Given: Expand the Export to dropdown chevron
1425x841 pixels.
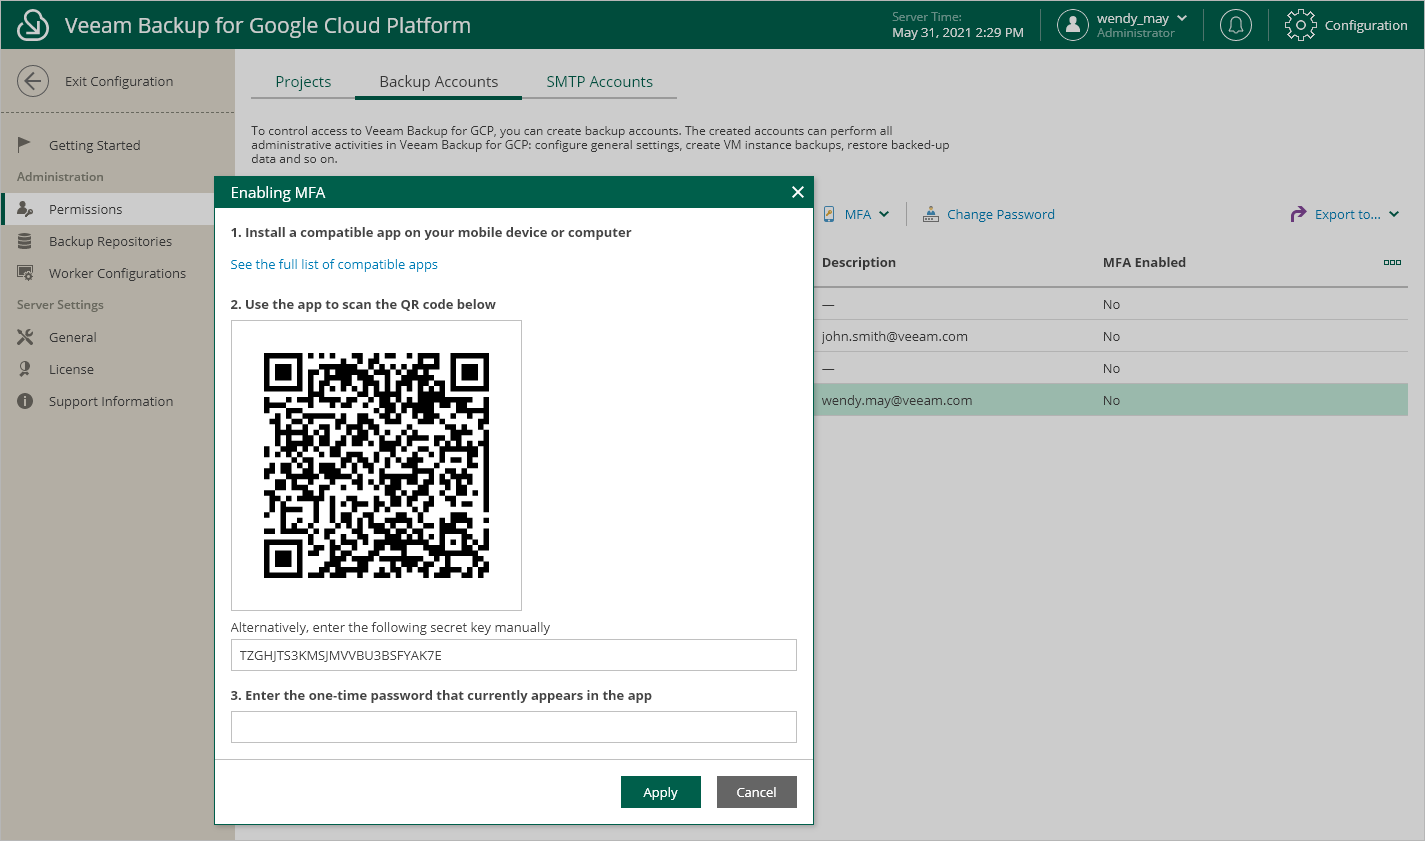Looking at the screenshot, I should point(1394,214).
